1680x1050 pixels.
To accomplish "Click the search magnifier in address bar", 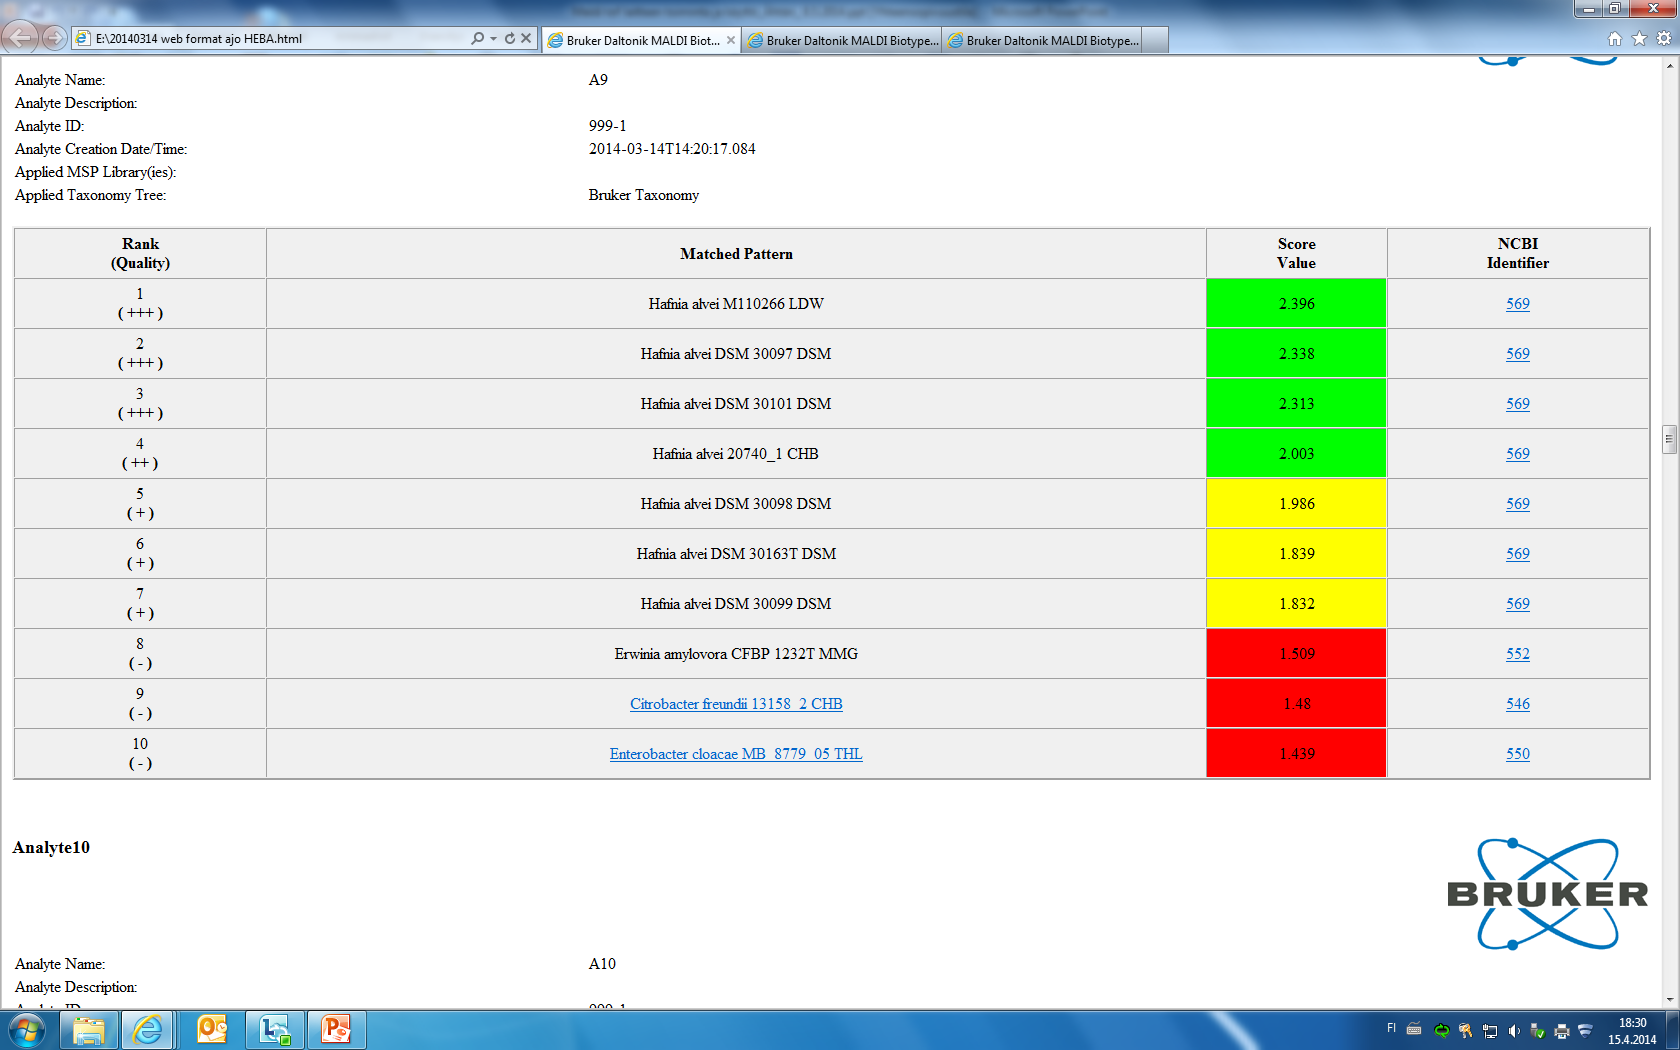I will [477, 38].
